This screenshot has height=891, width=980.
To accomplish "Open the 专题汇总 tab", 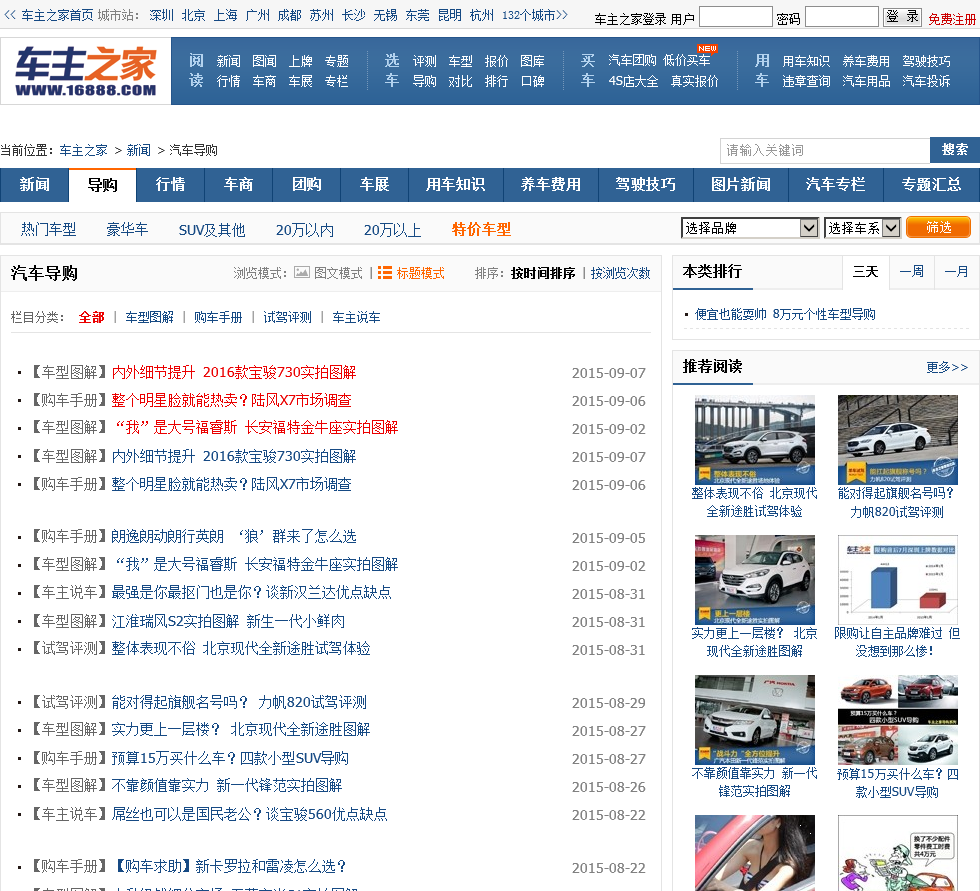I will pyautogui.click(x=931, y=185).
